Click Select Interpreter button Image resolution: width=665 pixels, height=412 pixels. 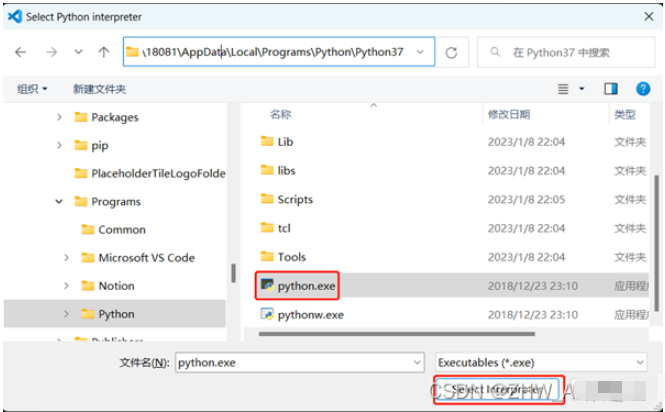point(498,389)
